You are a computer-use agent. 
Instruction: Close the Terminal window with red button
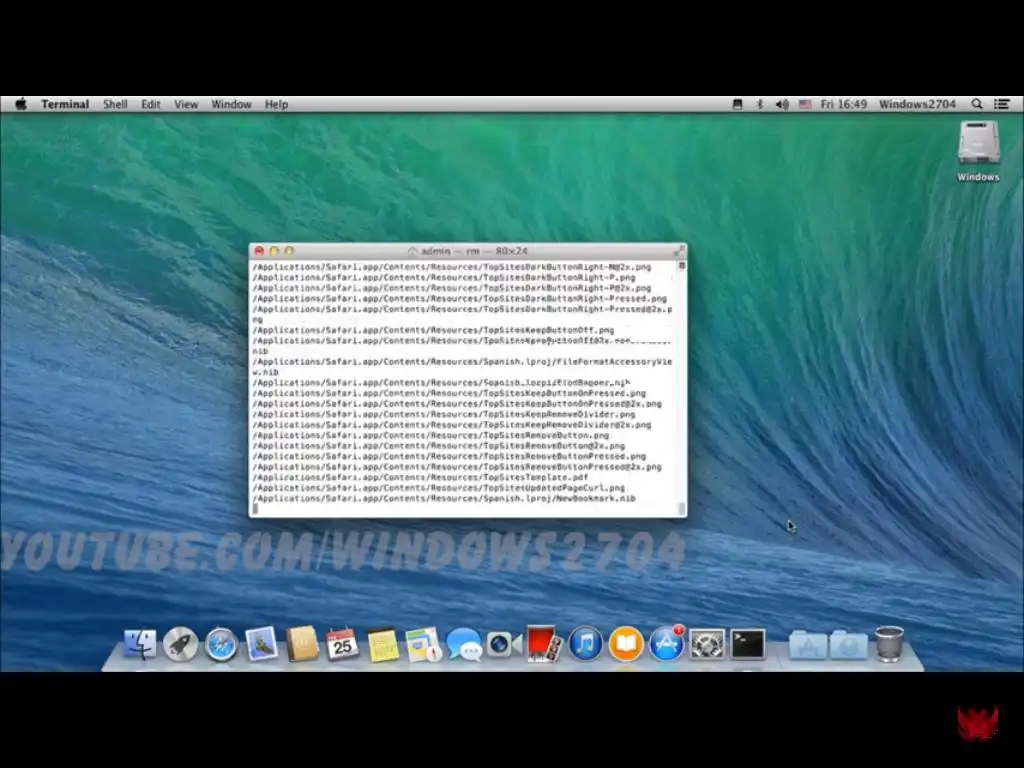tap(259, 251)
